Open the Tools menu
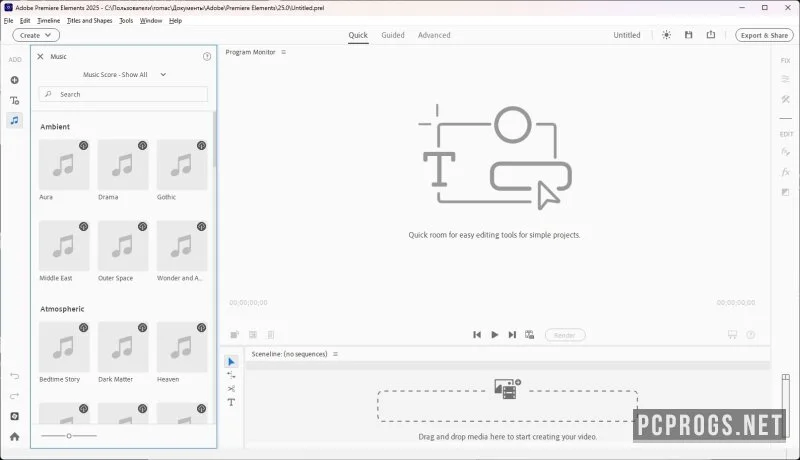The image size is (800, 460). [x=126, y=21]
